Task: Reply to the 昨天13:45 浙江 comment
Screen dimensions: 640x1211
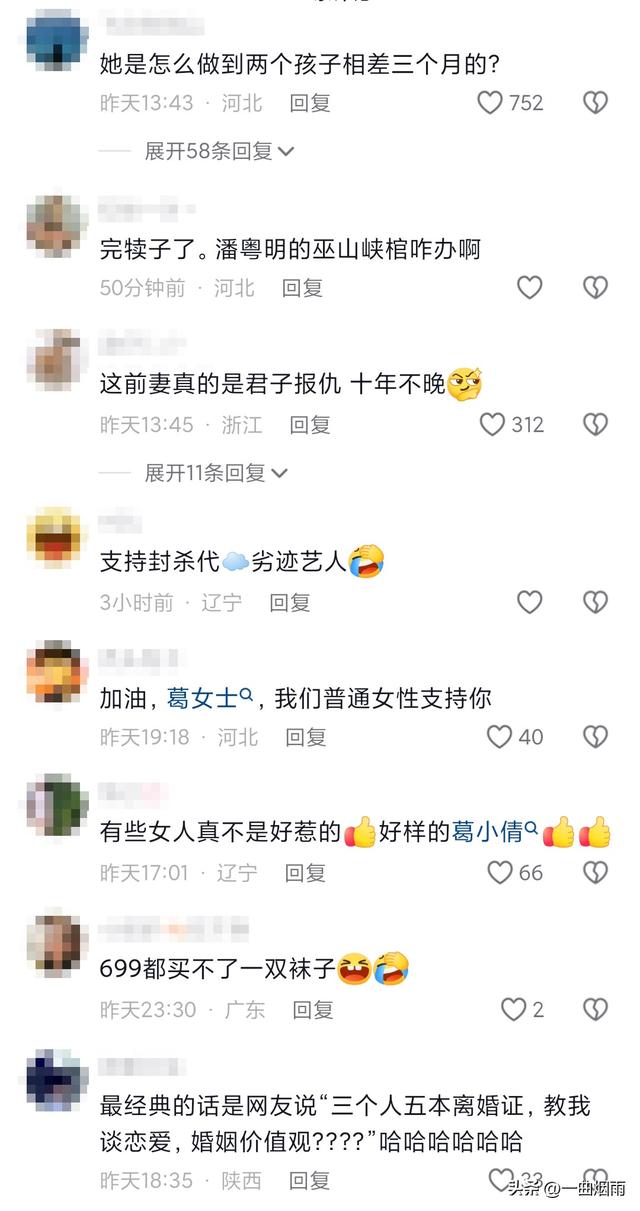Action: click(x=310, y=424)
